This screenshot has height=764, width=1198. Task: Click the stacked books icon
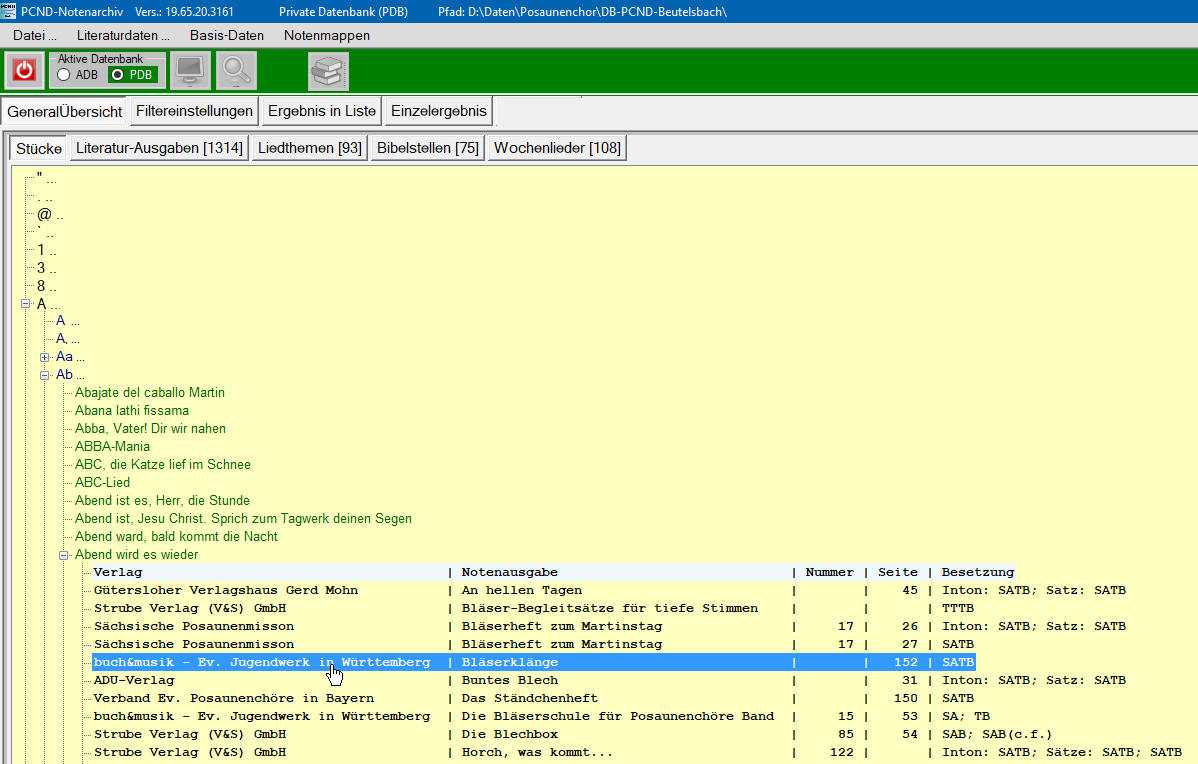pyautogui.click(x=328, y=71)
